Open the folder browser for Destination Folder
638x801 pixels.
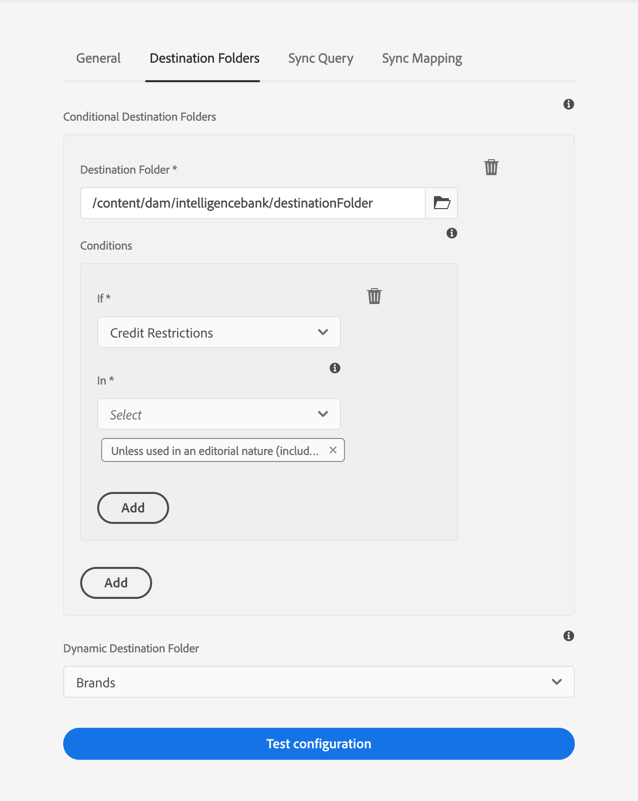pyautogui.click(x=441, y=203)
